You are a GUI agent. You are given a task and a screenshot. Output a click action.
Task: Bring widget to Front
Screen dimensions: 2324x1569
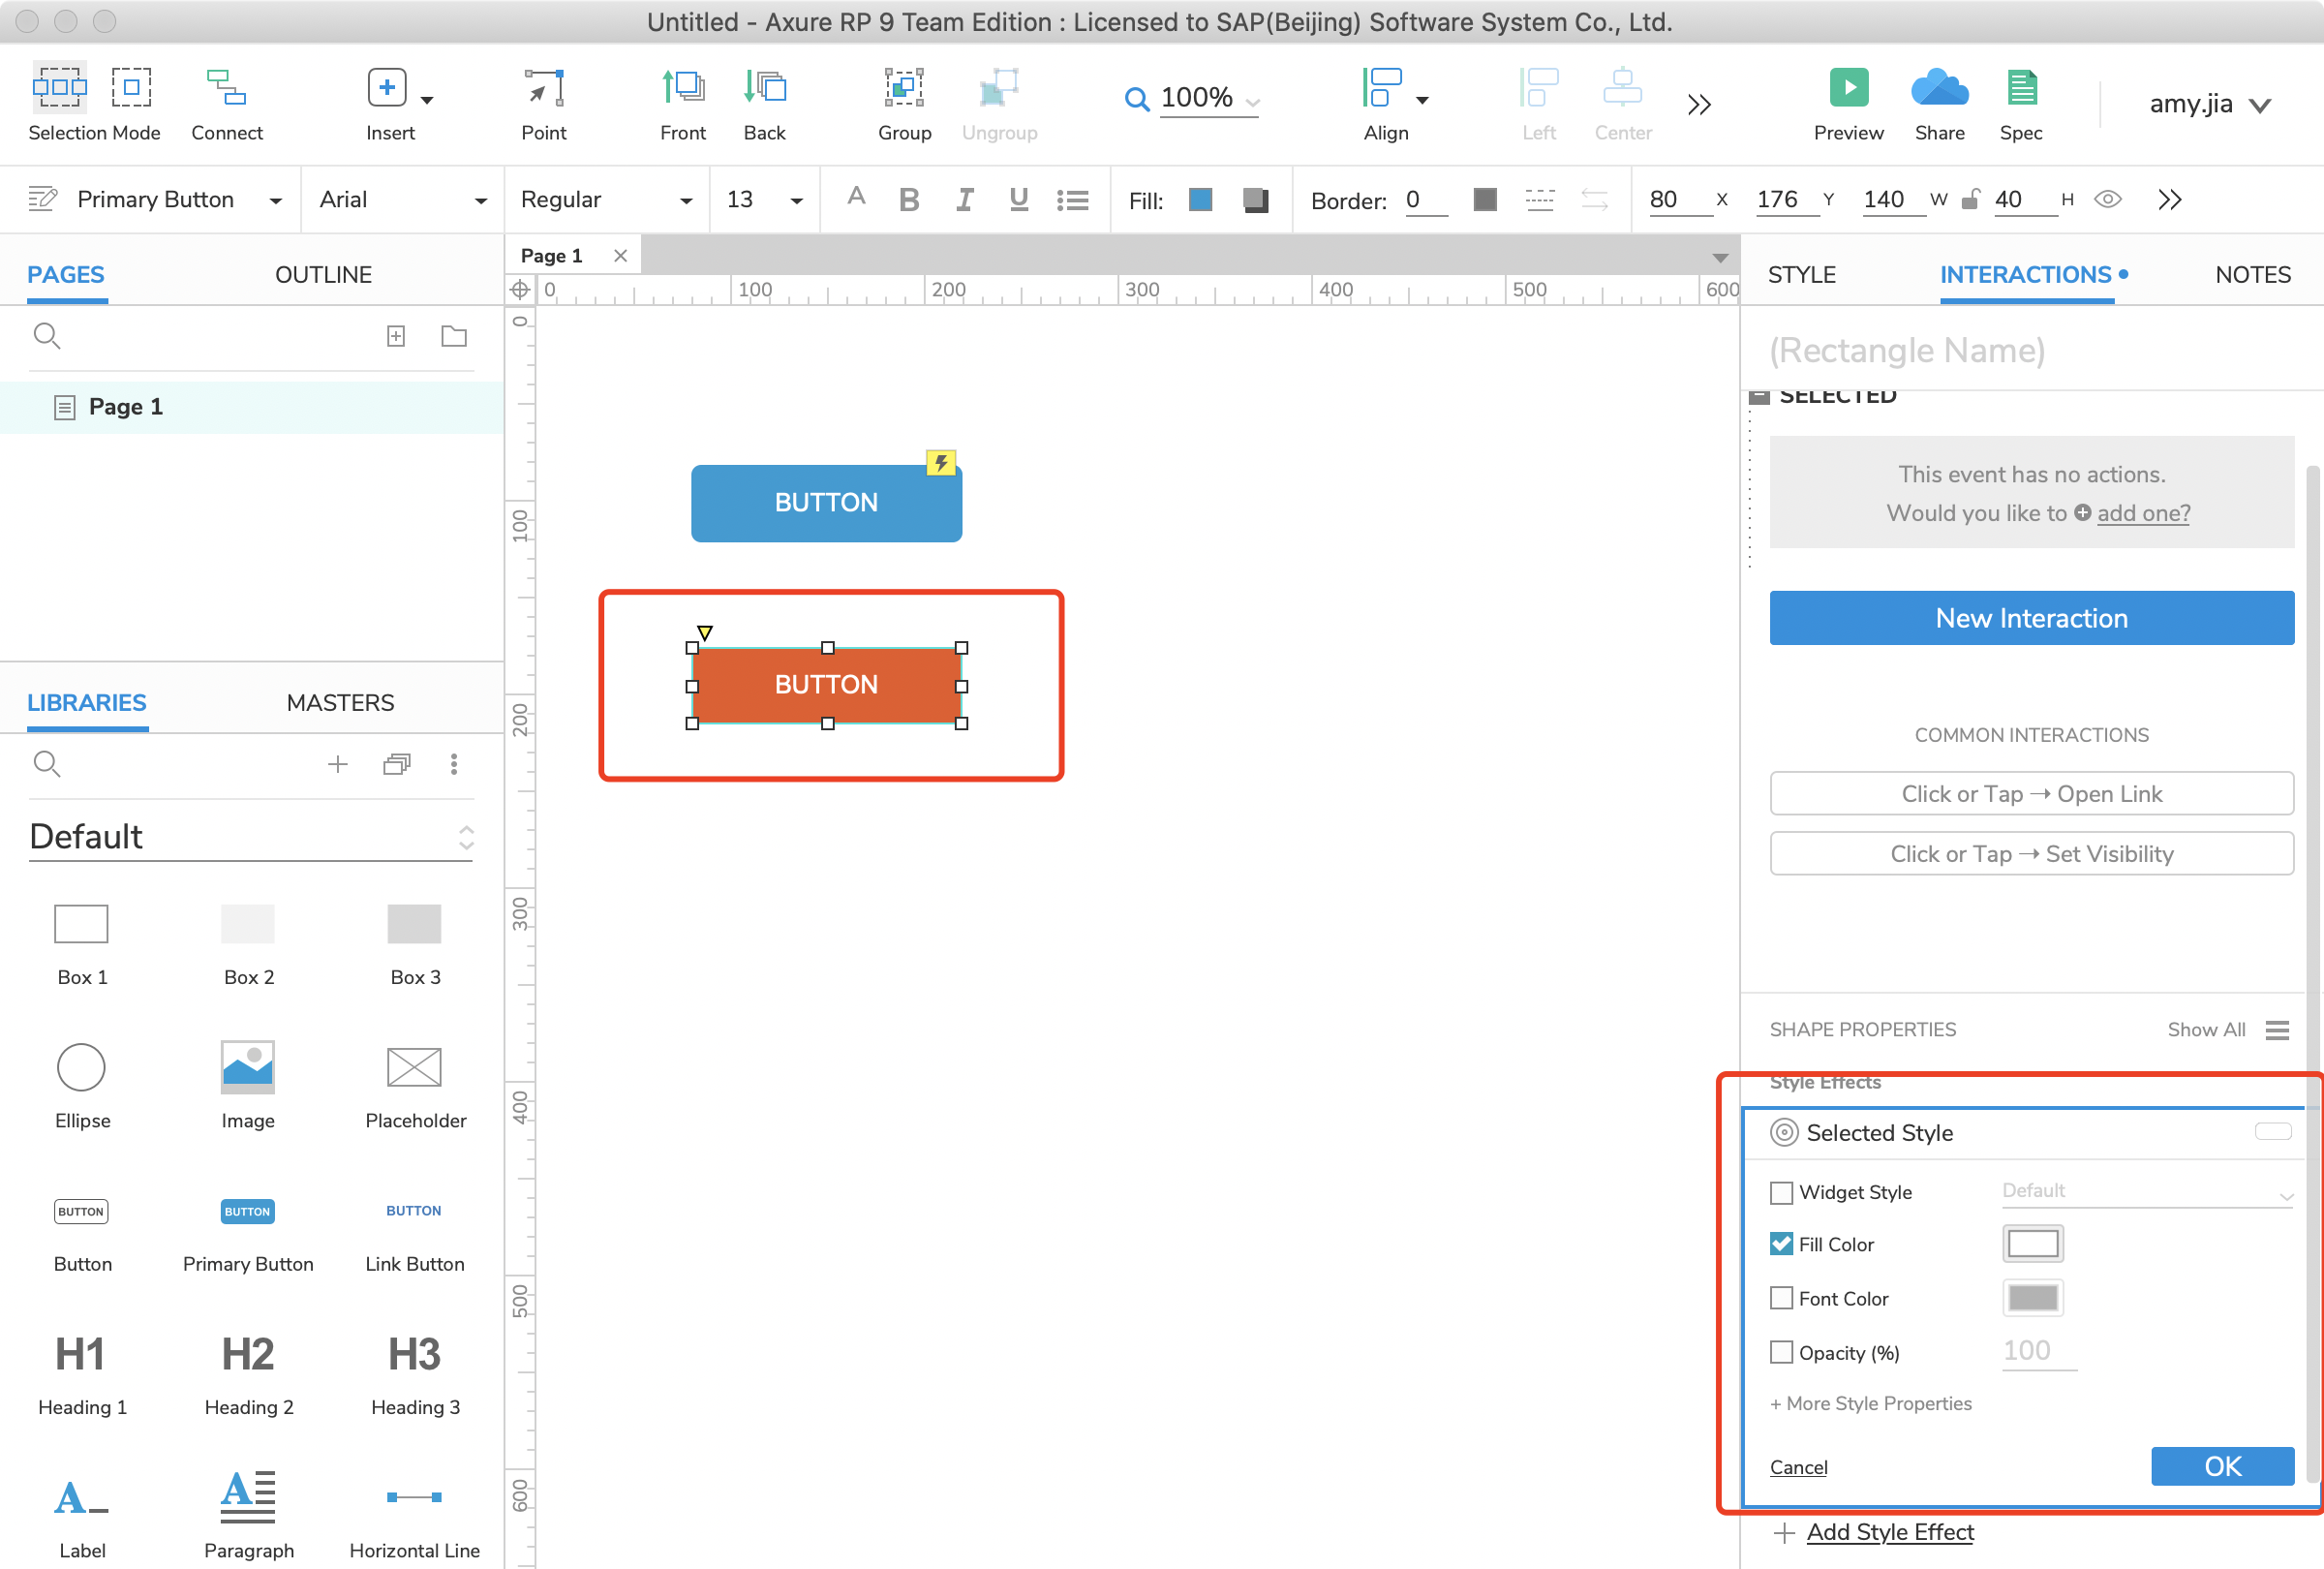[x=683, y=88]
